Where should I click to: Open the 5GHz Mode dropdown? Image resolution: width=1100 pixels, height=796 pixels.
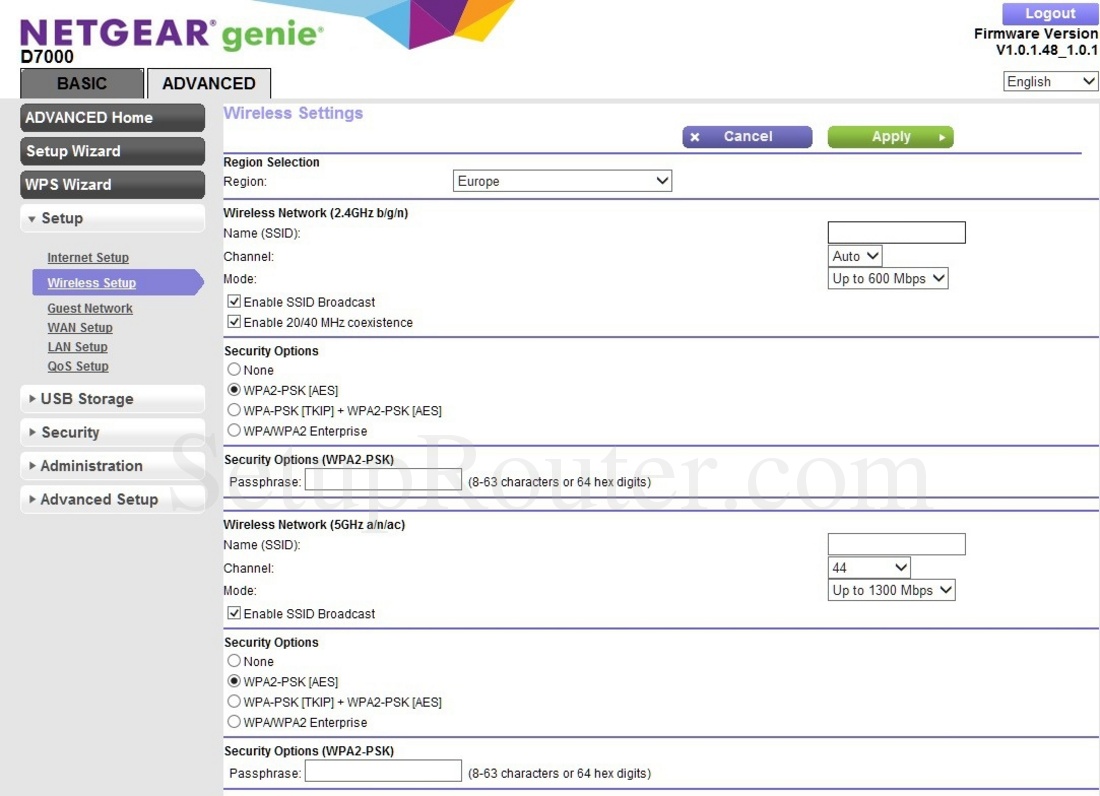890,590
